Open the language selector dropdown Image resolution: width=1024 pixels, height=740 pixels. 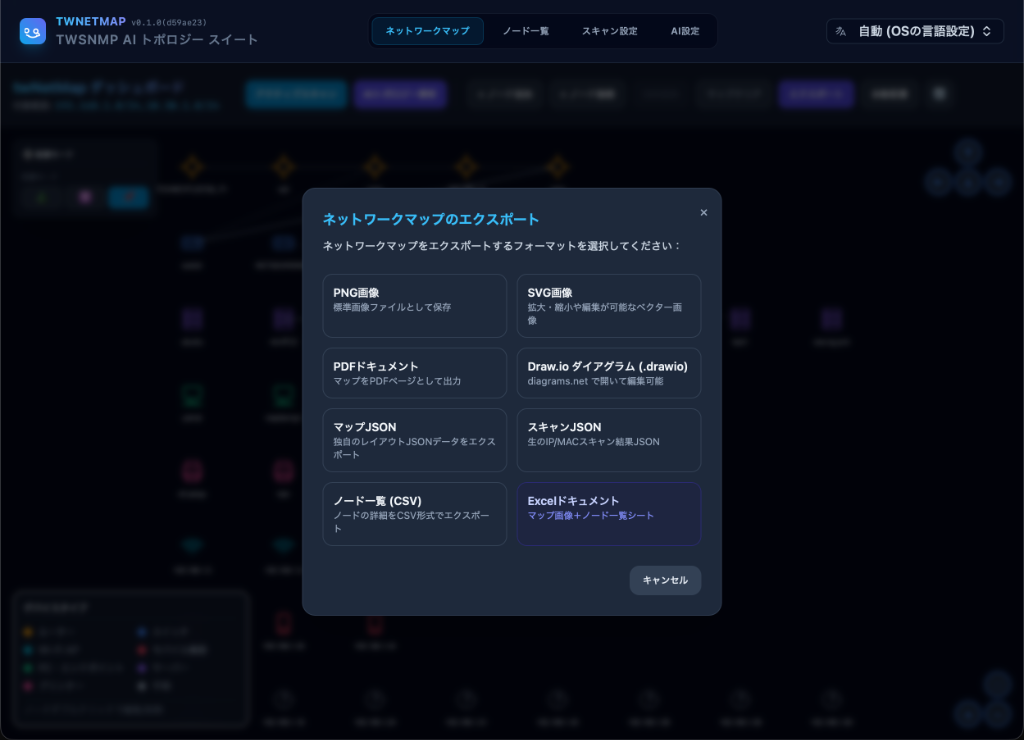915,31
